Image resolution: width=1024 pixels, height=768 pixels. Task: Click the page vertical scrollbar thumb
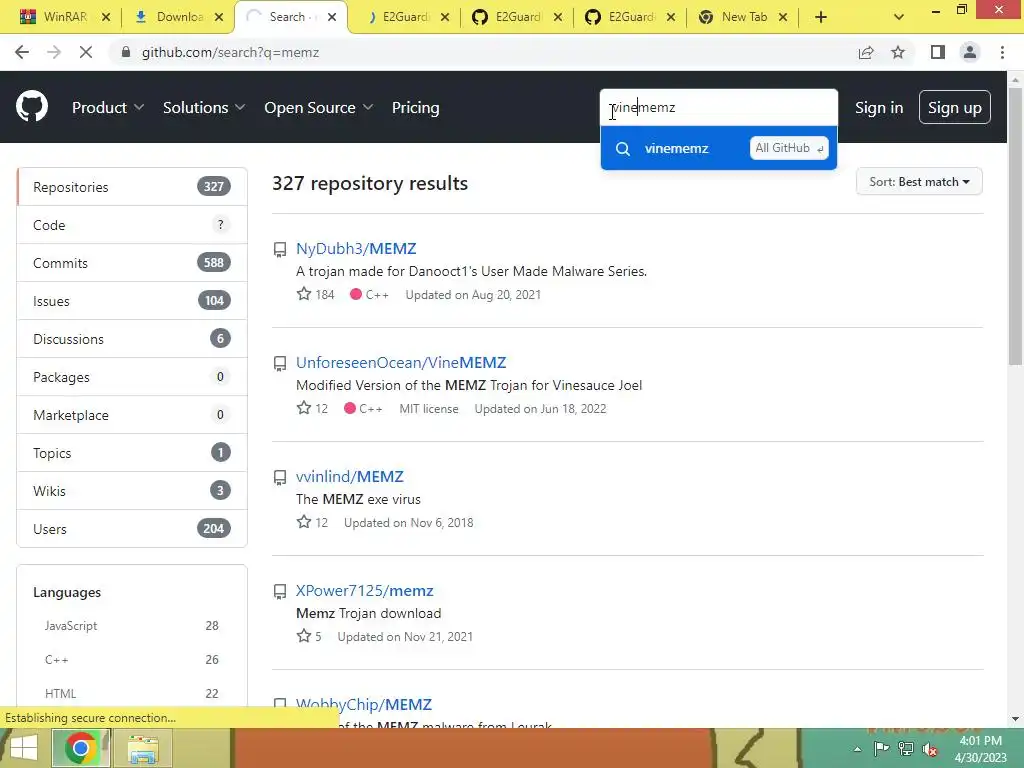pos(1015,227)
